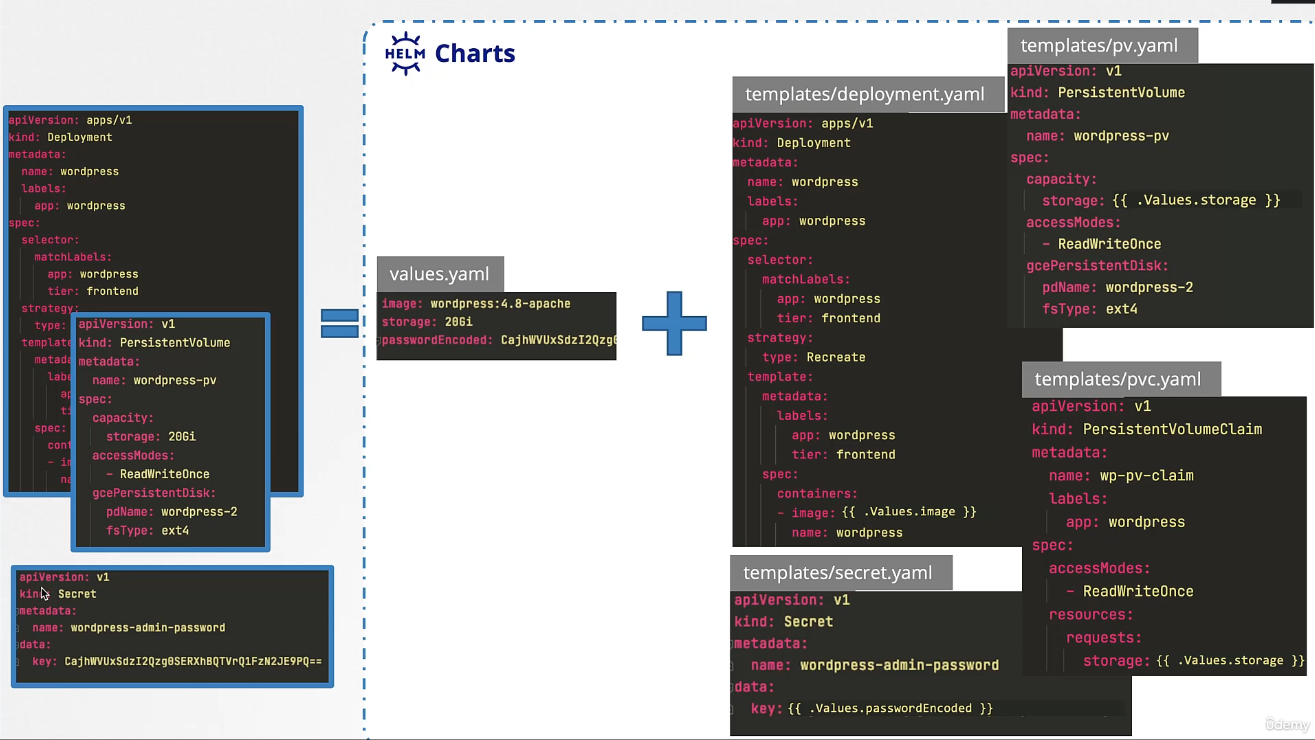The width and height of the screenshot is (1315, 740).
Task: Click {{ .Values.storage }} in the pv.yaml template
Action: tap(1196, 200)
